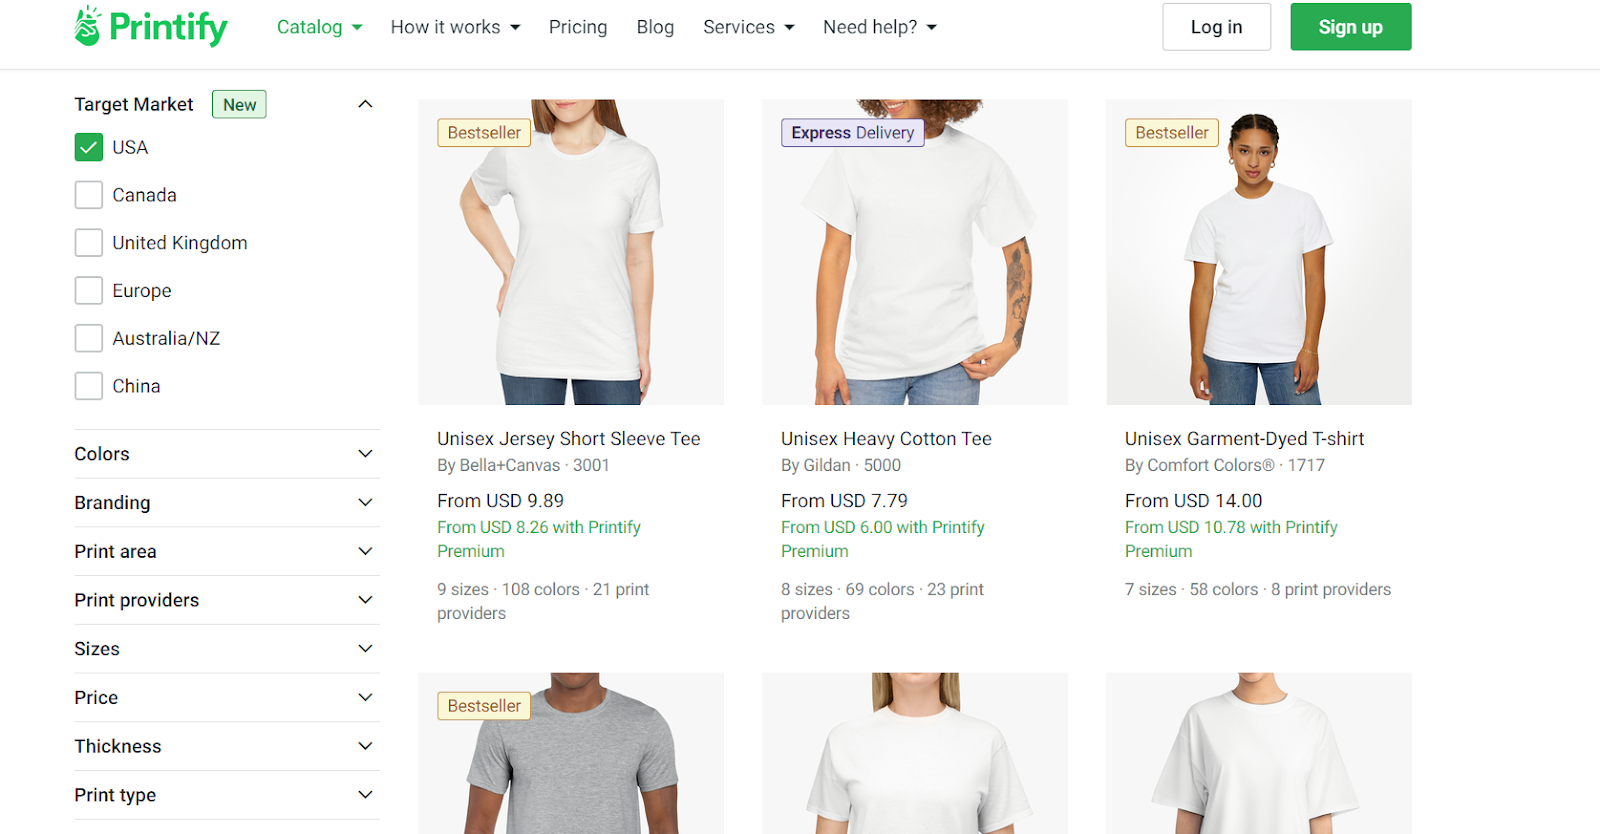The image size is (1600, 834).
Task: Click Bestseller badge on Jersey Short Sleeve Tee
Action: (x=484, y=132)
